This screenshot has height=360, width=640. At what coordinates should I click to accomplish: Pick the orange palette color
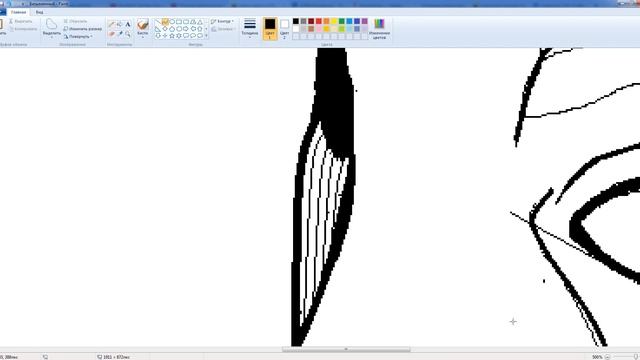[x=327, y=21]
